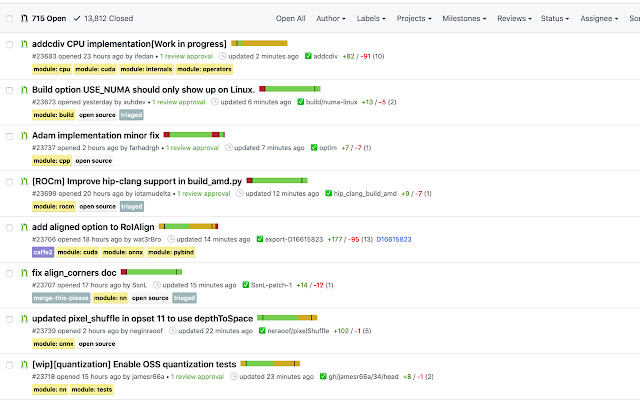Select checkbox for add aligned option to RoIAlign
This screenshot has height=400, width=640.
[9, 227]
